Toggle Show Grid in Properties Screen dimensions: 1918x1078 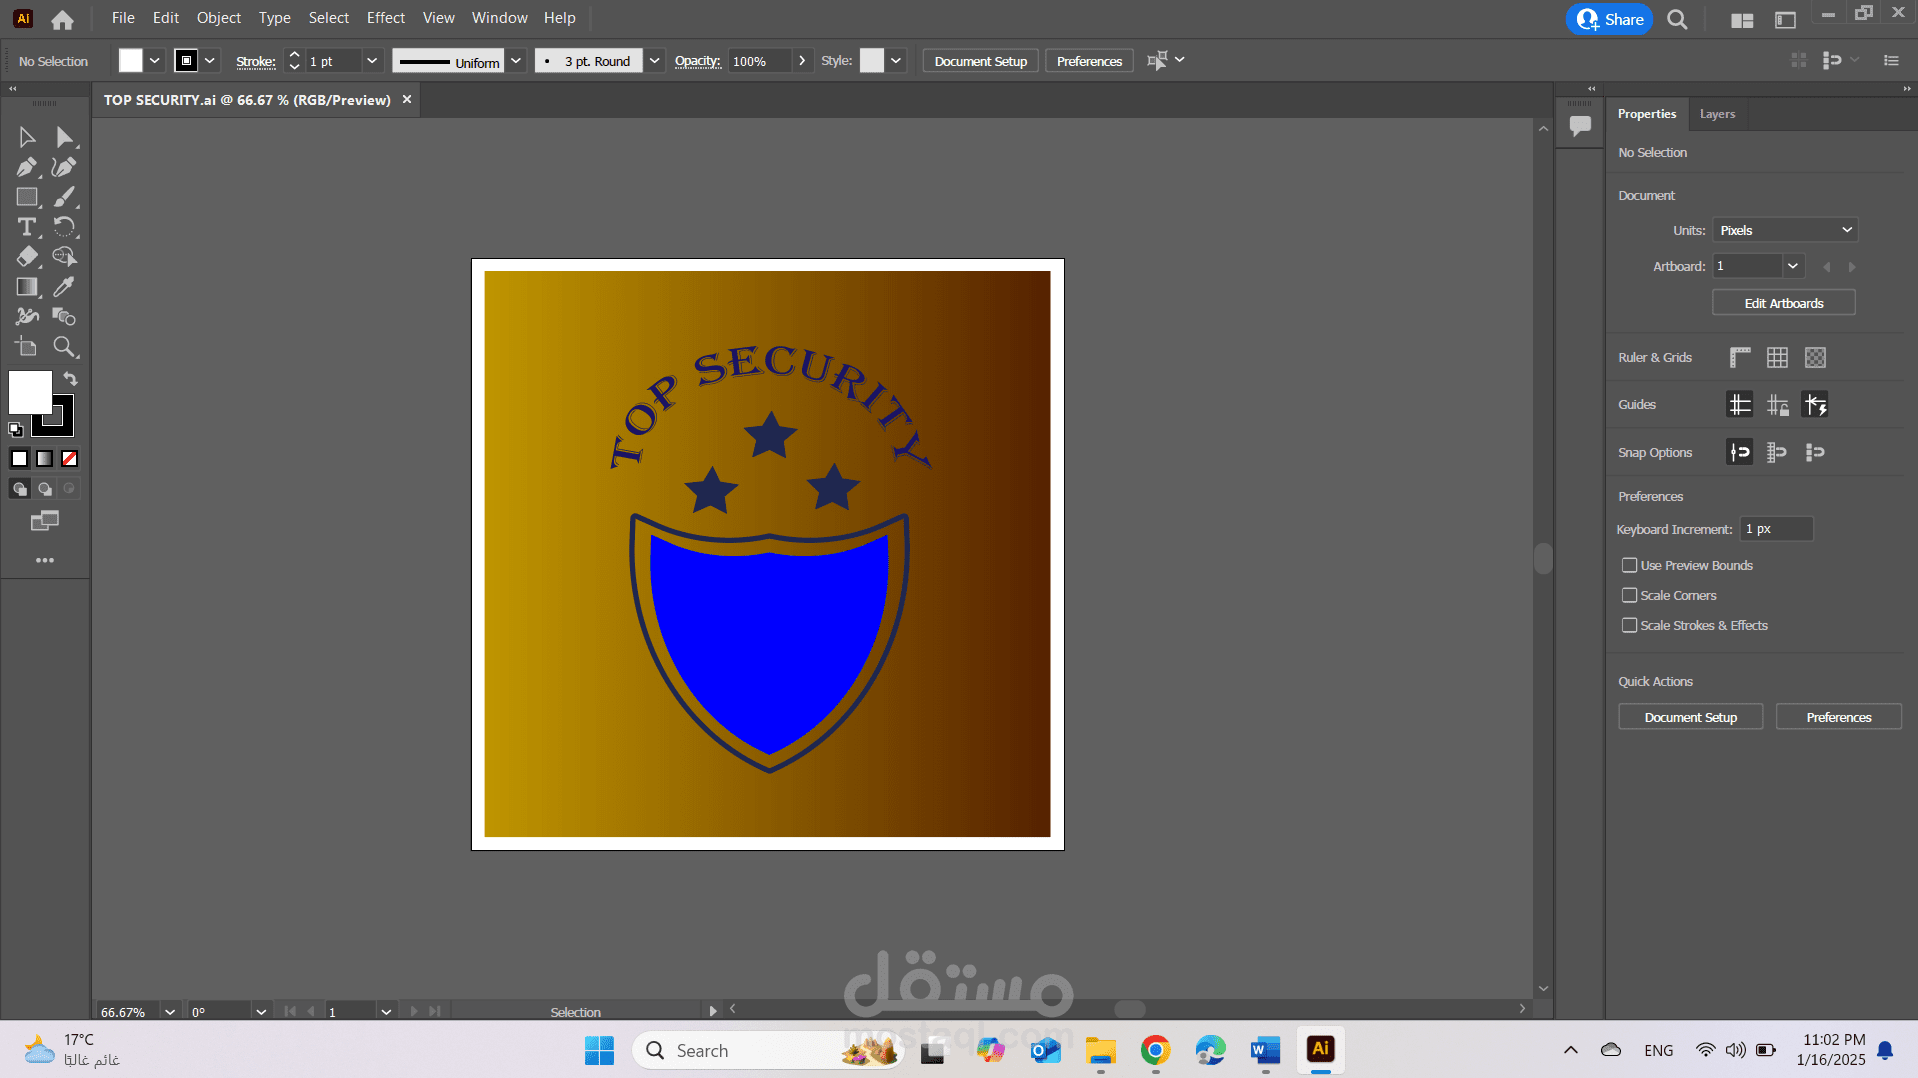coord(1777,357)
